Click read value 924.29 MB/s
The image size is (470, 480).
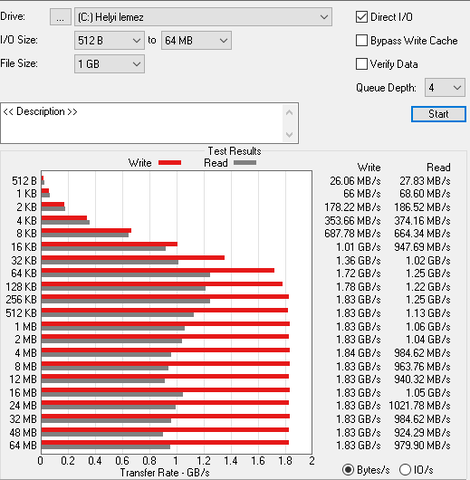point(422,433)
